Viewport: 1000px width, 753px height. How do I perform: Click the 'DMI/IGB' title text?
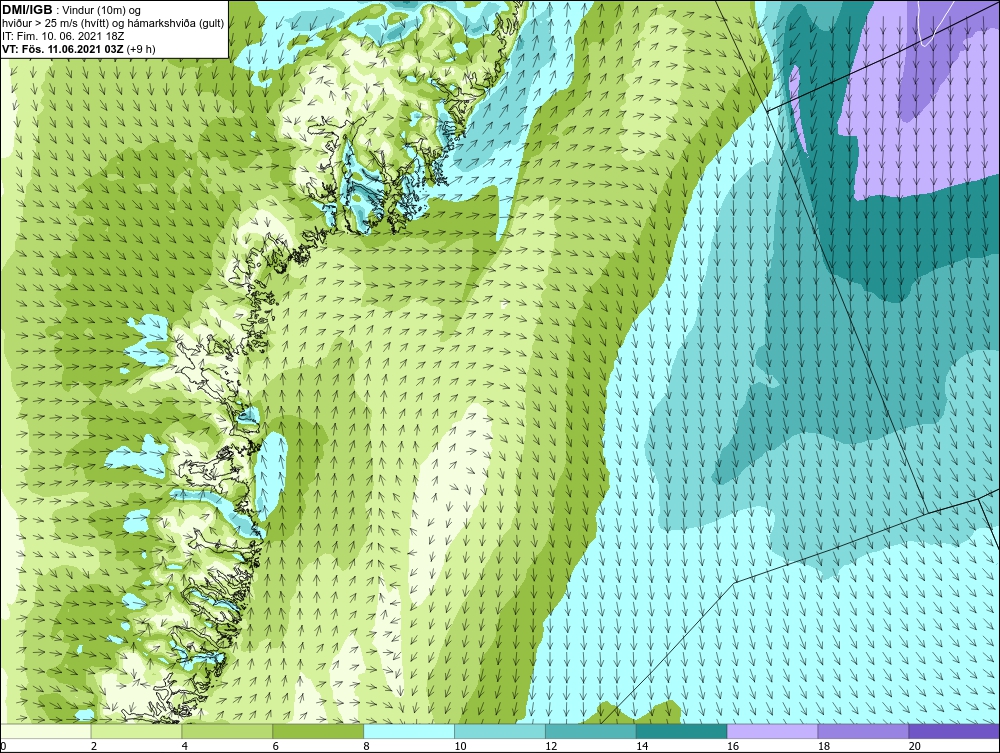pos(27,10)
